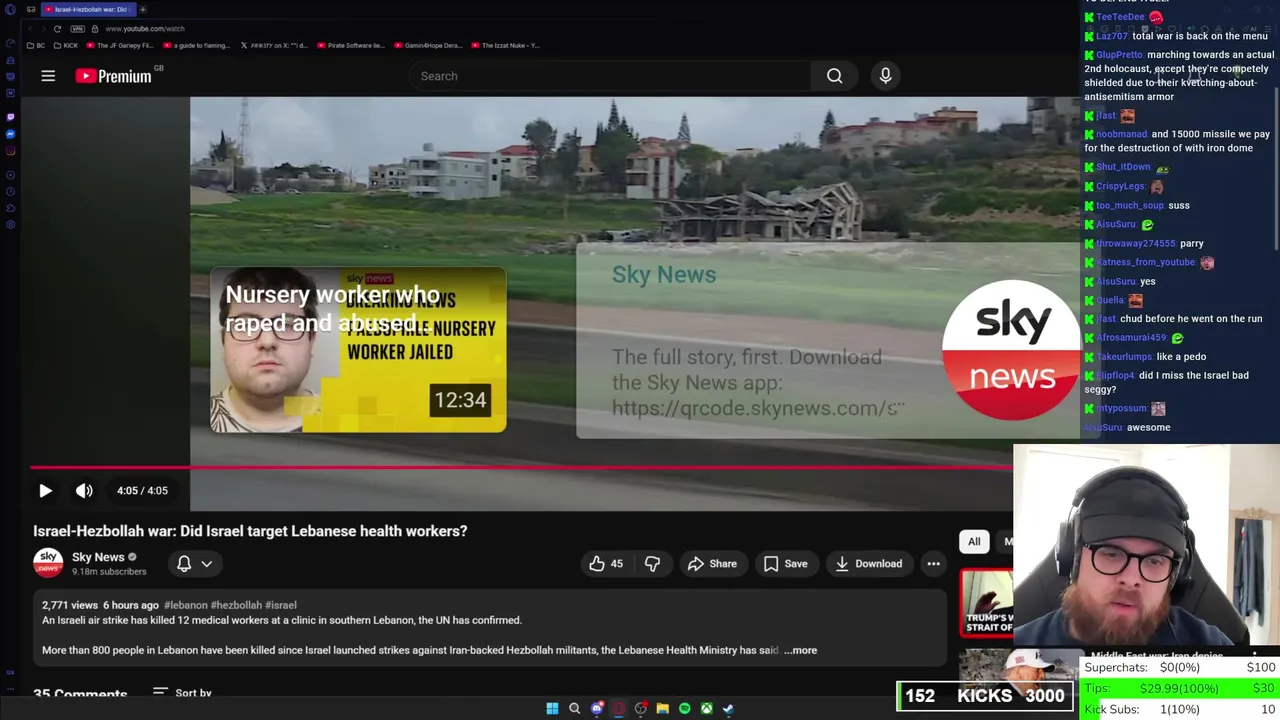Open the Windows Start menu
The image size is (1280, 720).
click(552, 708)
